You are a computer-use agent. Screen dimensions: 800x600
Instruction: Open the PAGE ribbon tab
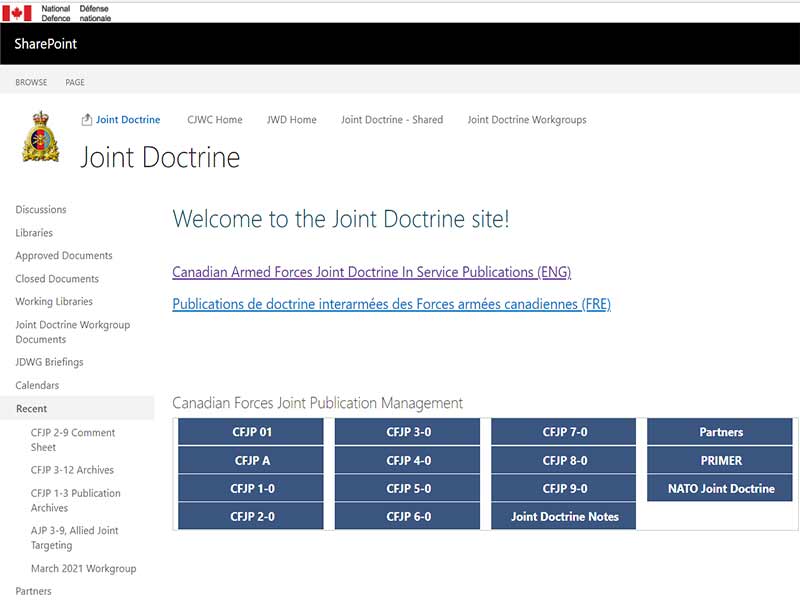click(x=75, y=83)
